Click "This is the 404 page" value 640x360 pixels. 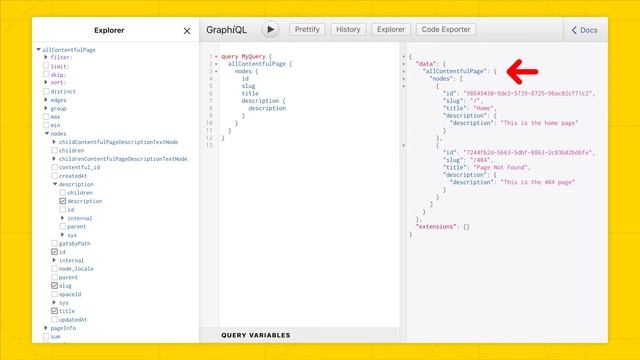point(538,182)
